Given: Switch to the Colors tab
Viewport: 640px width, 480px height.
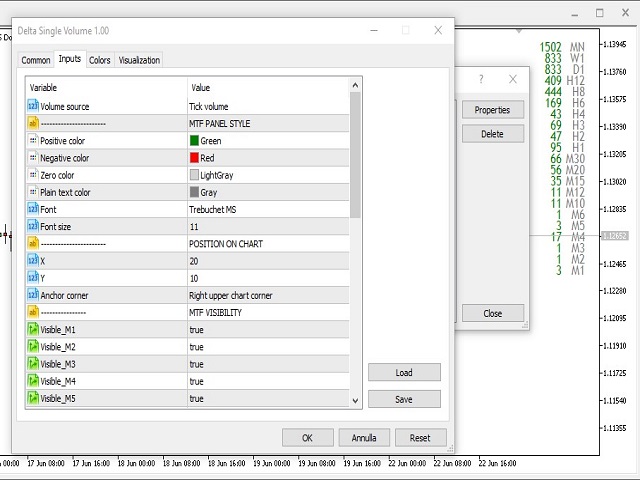Looking at the screenshot, I should [100, 60].
